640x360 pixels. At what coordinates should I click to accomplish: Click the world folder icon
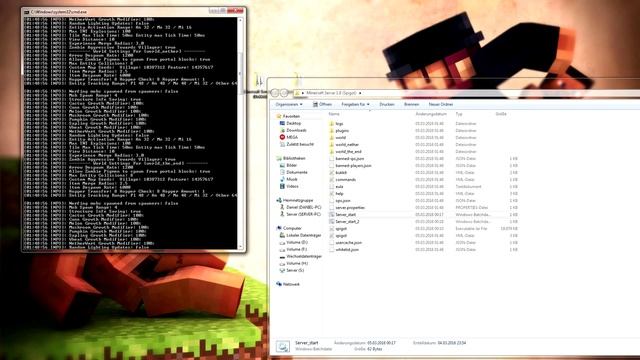pyautogui.click(x=331, y=138)
